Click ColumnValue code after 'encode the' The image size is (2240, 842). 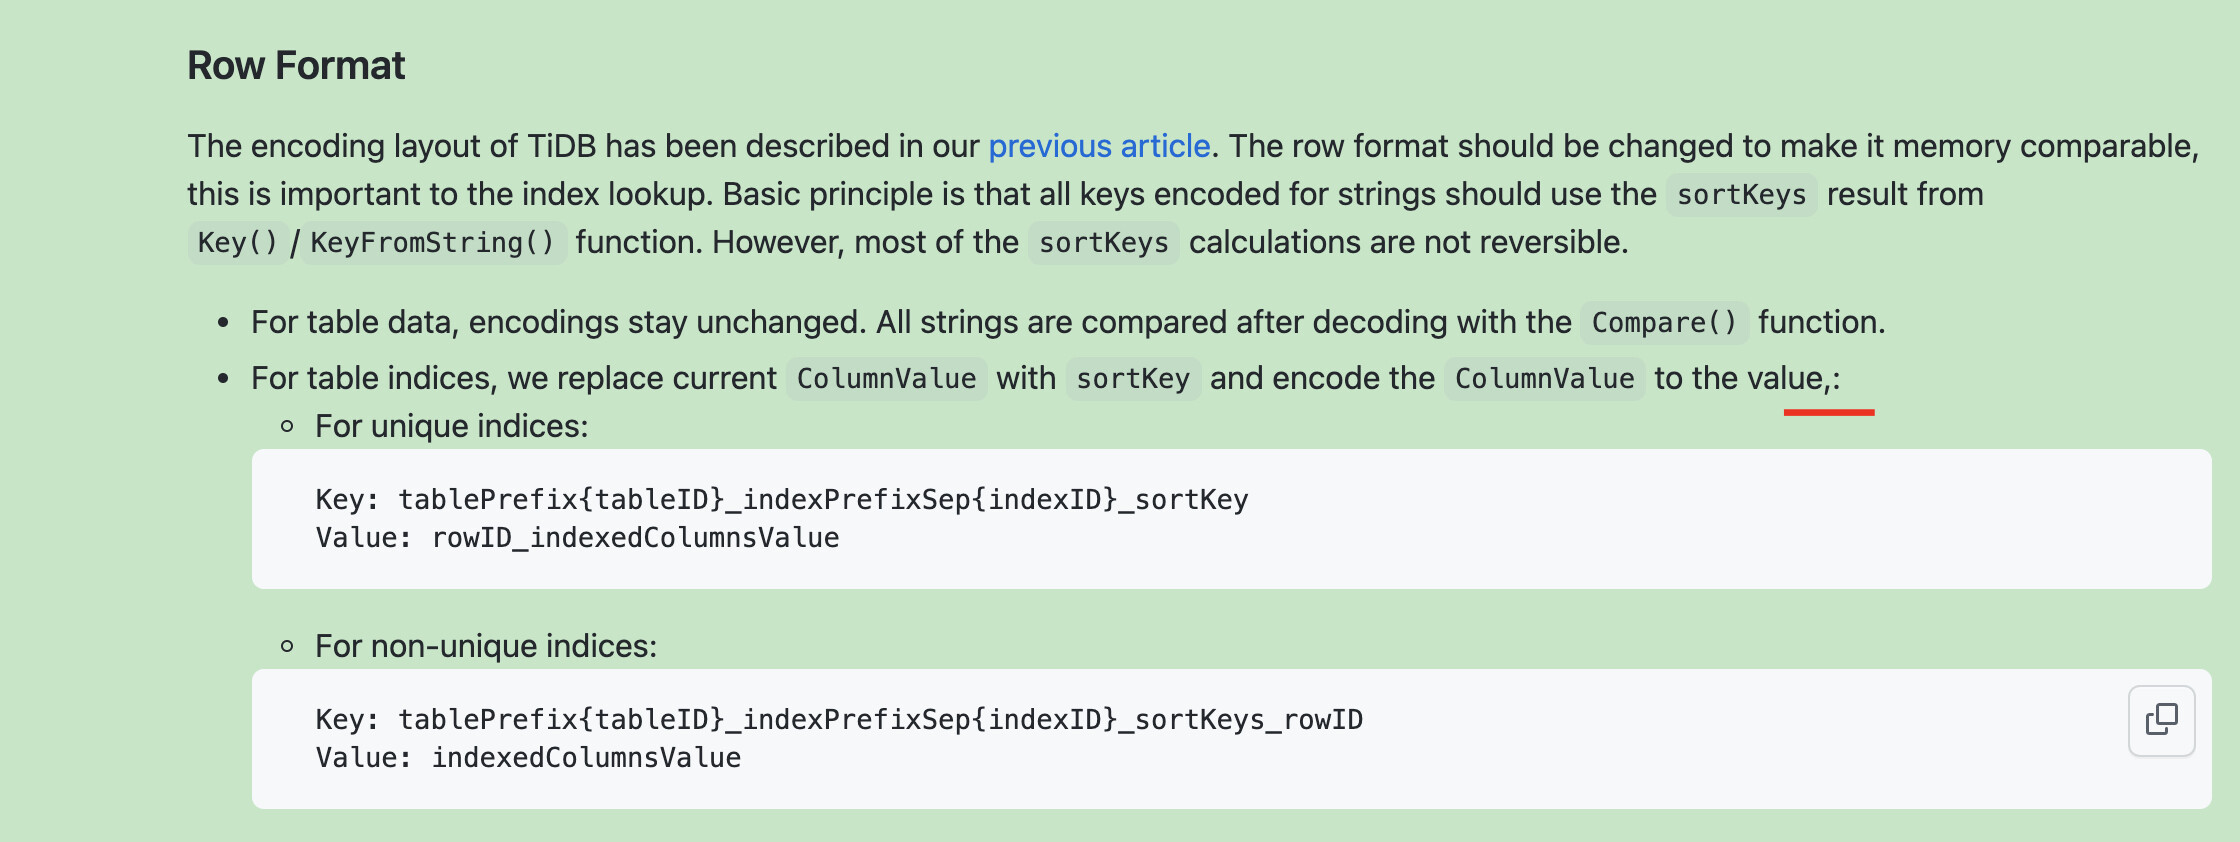coord(1544,378)
